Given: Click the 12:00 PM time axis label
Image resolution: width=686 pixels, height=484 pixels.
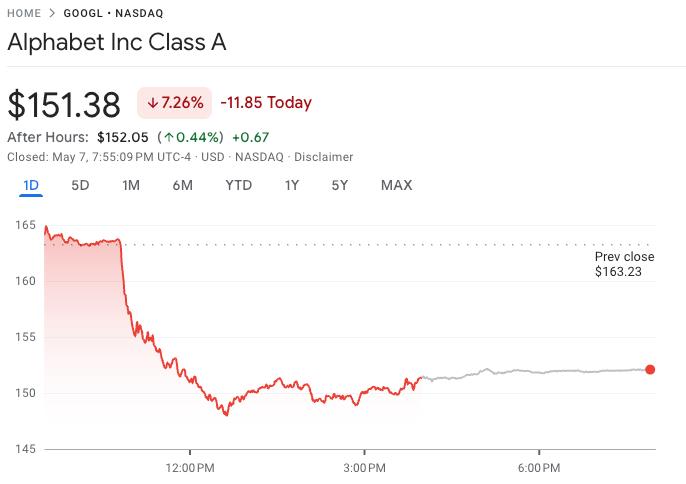Looking at the screenshot, I should (189, 467).
